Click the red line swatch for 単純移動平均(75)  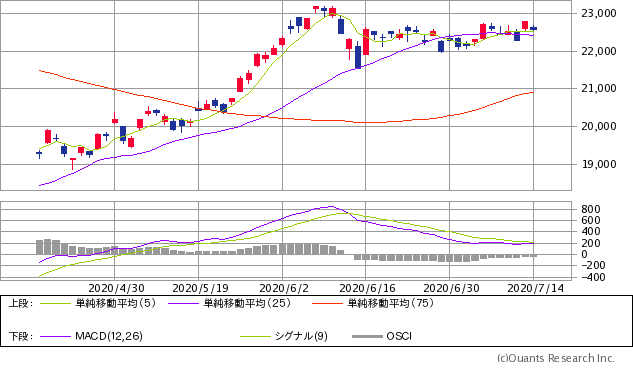tap(327, 304)
